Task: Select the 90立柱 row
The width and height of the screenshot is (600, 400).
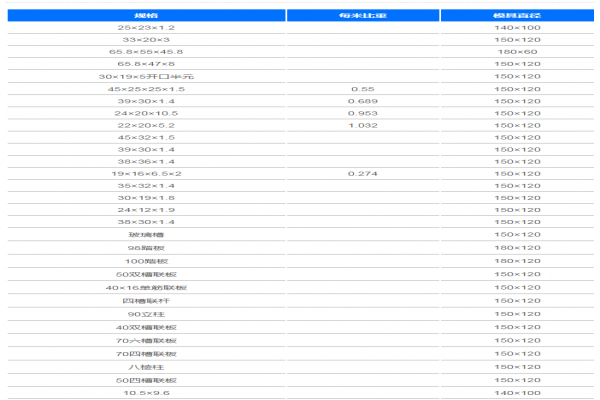Action: [x=301, y=314]
